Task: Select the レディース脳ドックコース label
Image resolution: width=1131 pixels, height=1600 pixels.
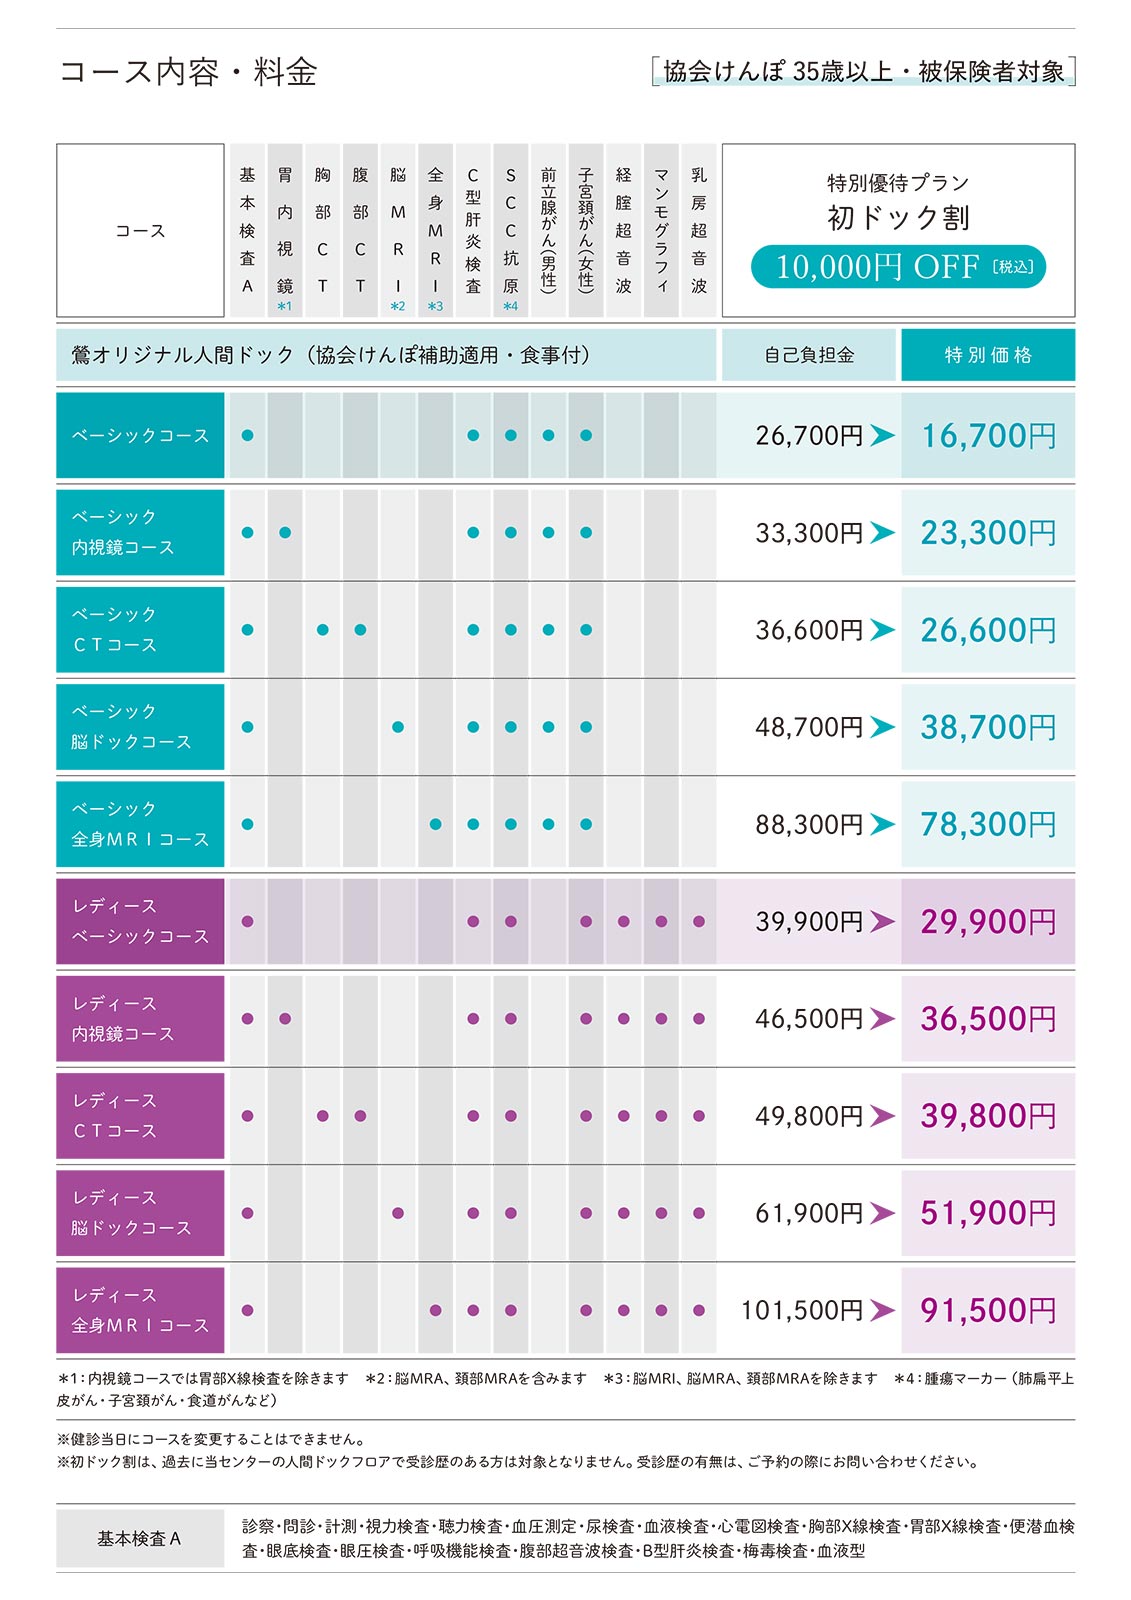Action: click(x=140, y=1213)
